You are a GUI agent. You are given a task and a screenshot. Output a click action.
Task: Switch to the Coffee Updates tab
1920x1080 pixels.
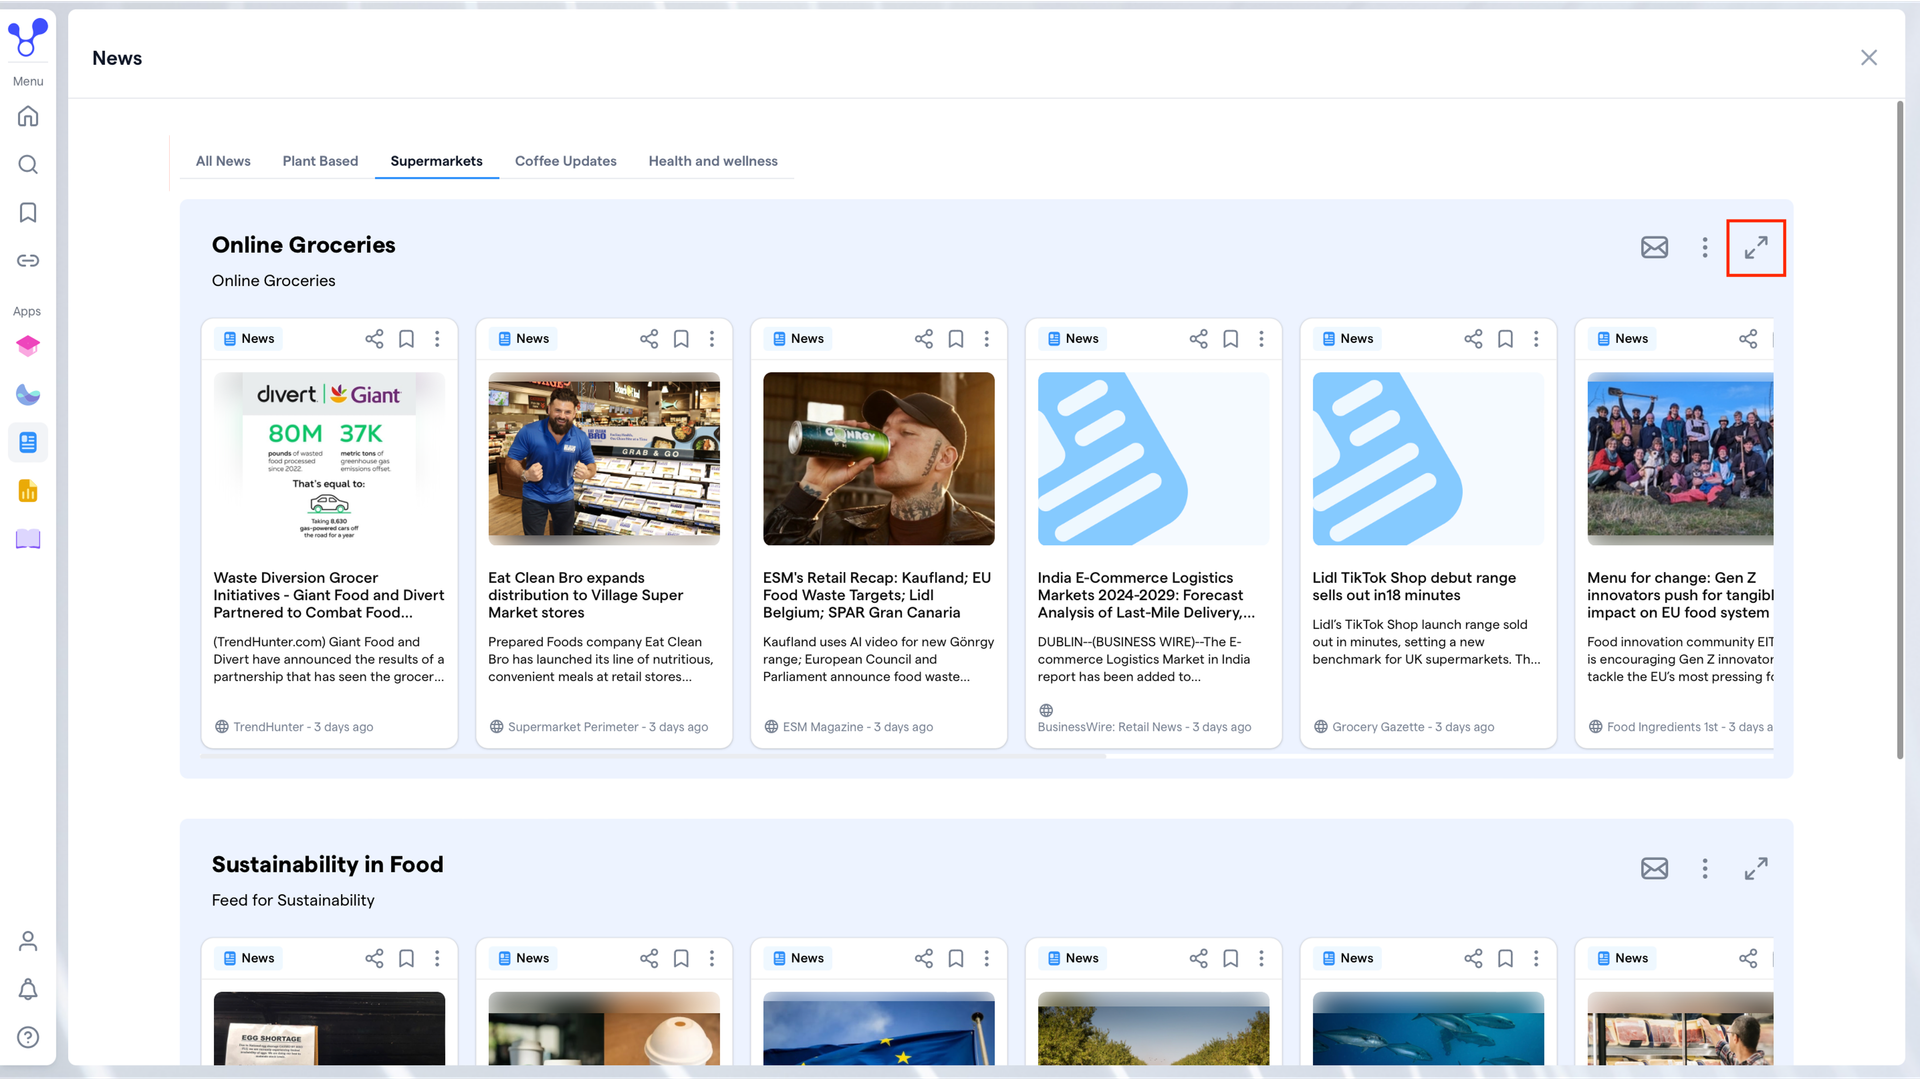(x=566, y=161)
